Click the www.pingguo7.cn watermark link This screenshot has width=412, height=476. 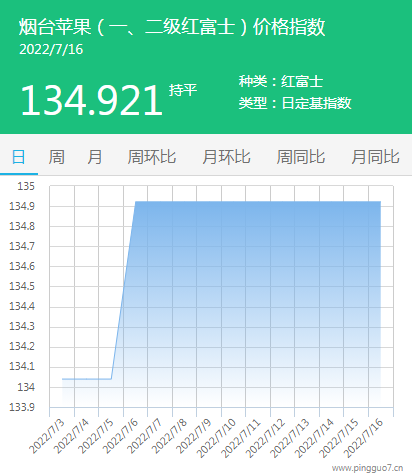point(367,468)
